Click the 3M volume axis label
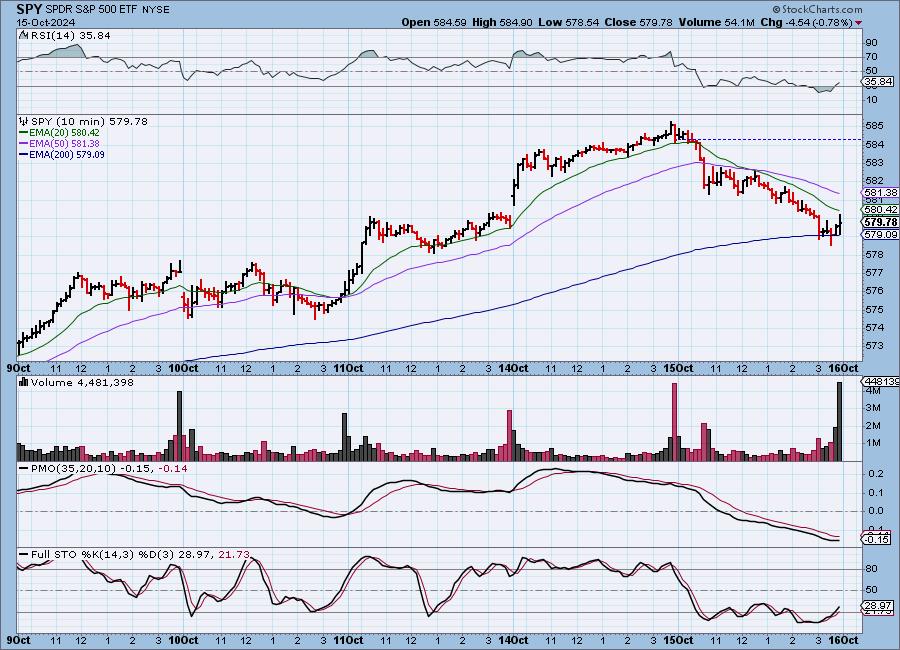 pos(873,408)
